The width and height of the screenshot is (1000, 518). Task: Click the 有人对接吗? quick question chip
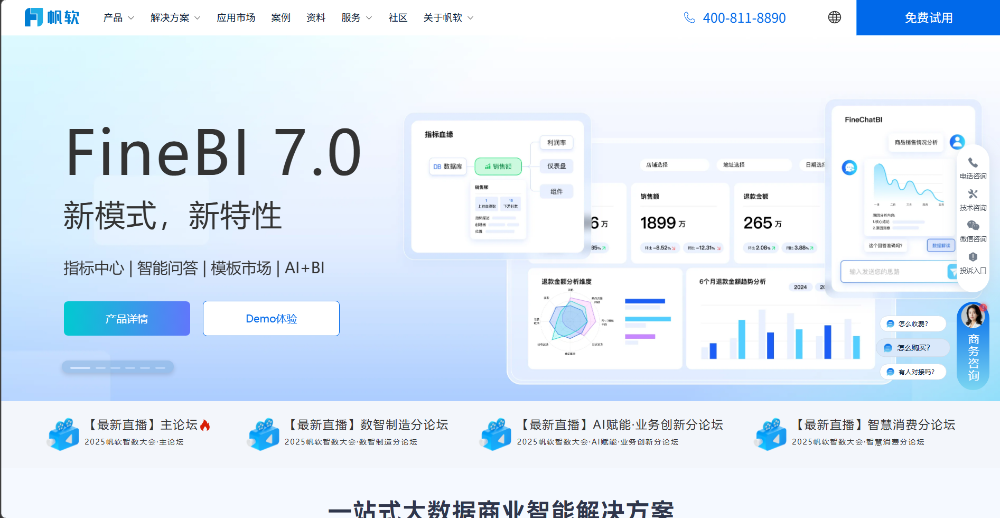(x=913, y=372)
